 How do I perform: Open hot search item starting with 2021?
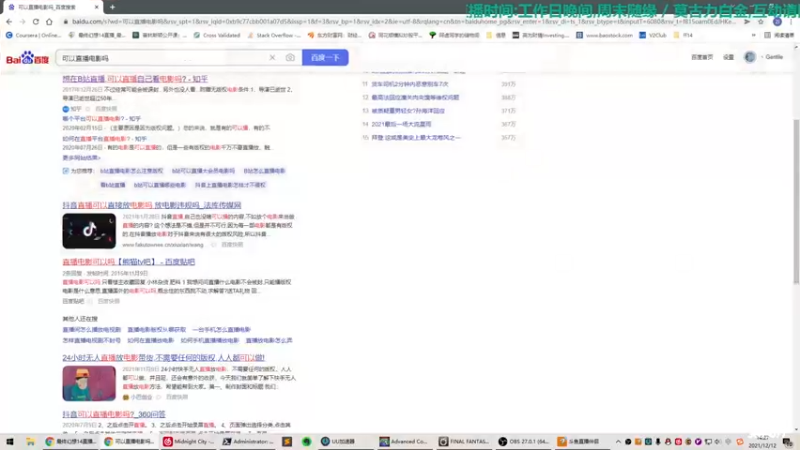pos(401,124)
